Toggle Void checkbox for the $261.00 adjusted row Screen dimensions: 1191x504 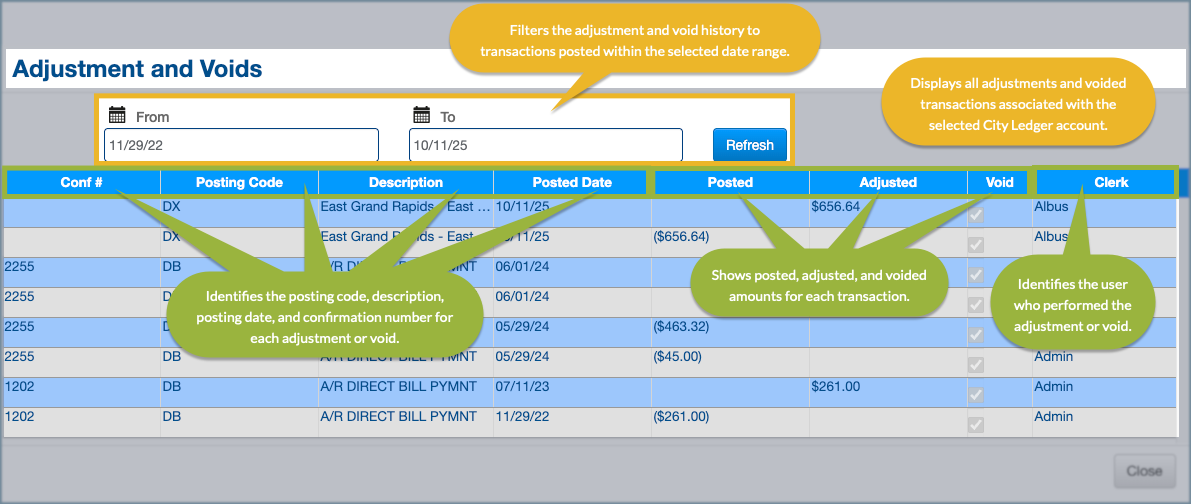click(x=976, y=395)
